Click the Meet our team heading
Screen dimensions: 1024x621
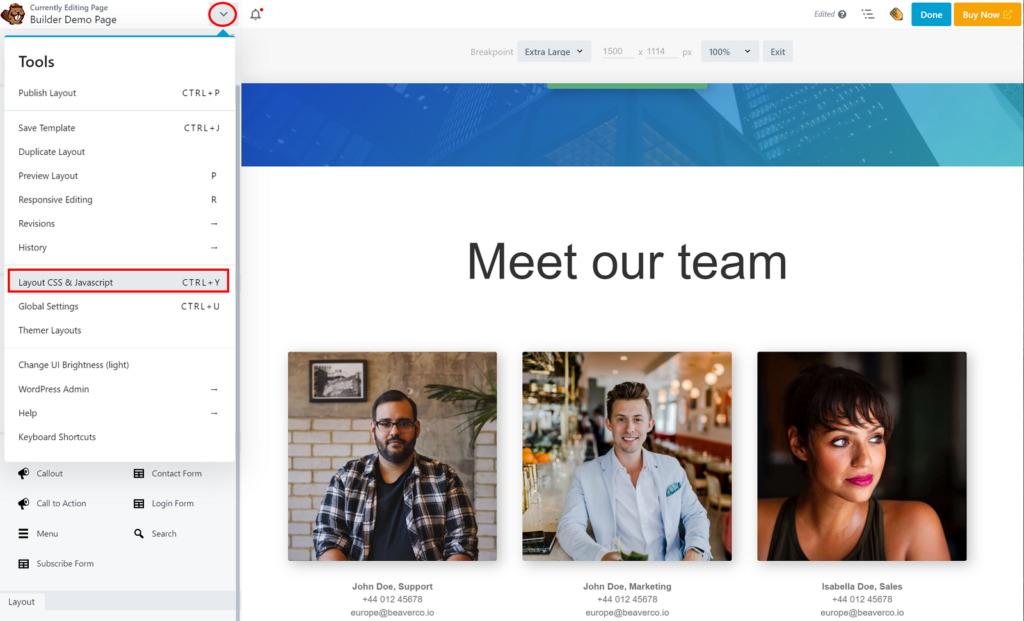pos(627,262)
